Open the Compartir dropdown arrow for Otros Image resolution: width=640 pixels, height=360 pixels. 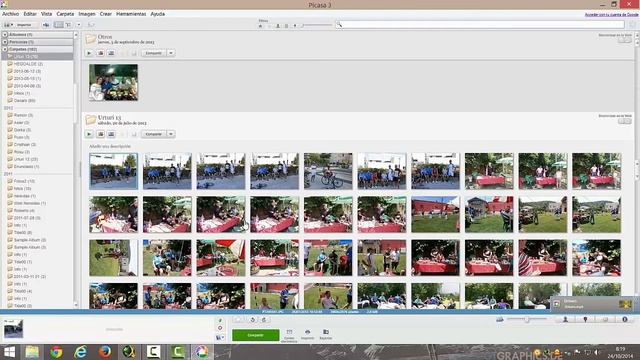[171, 53]
